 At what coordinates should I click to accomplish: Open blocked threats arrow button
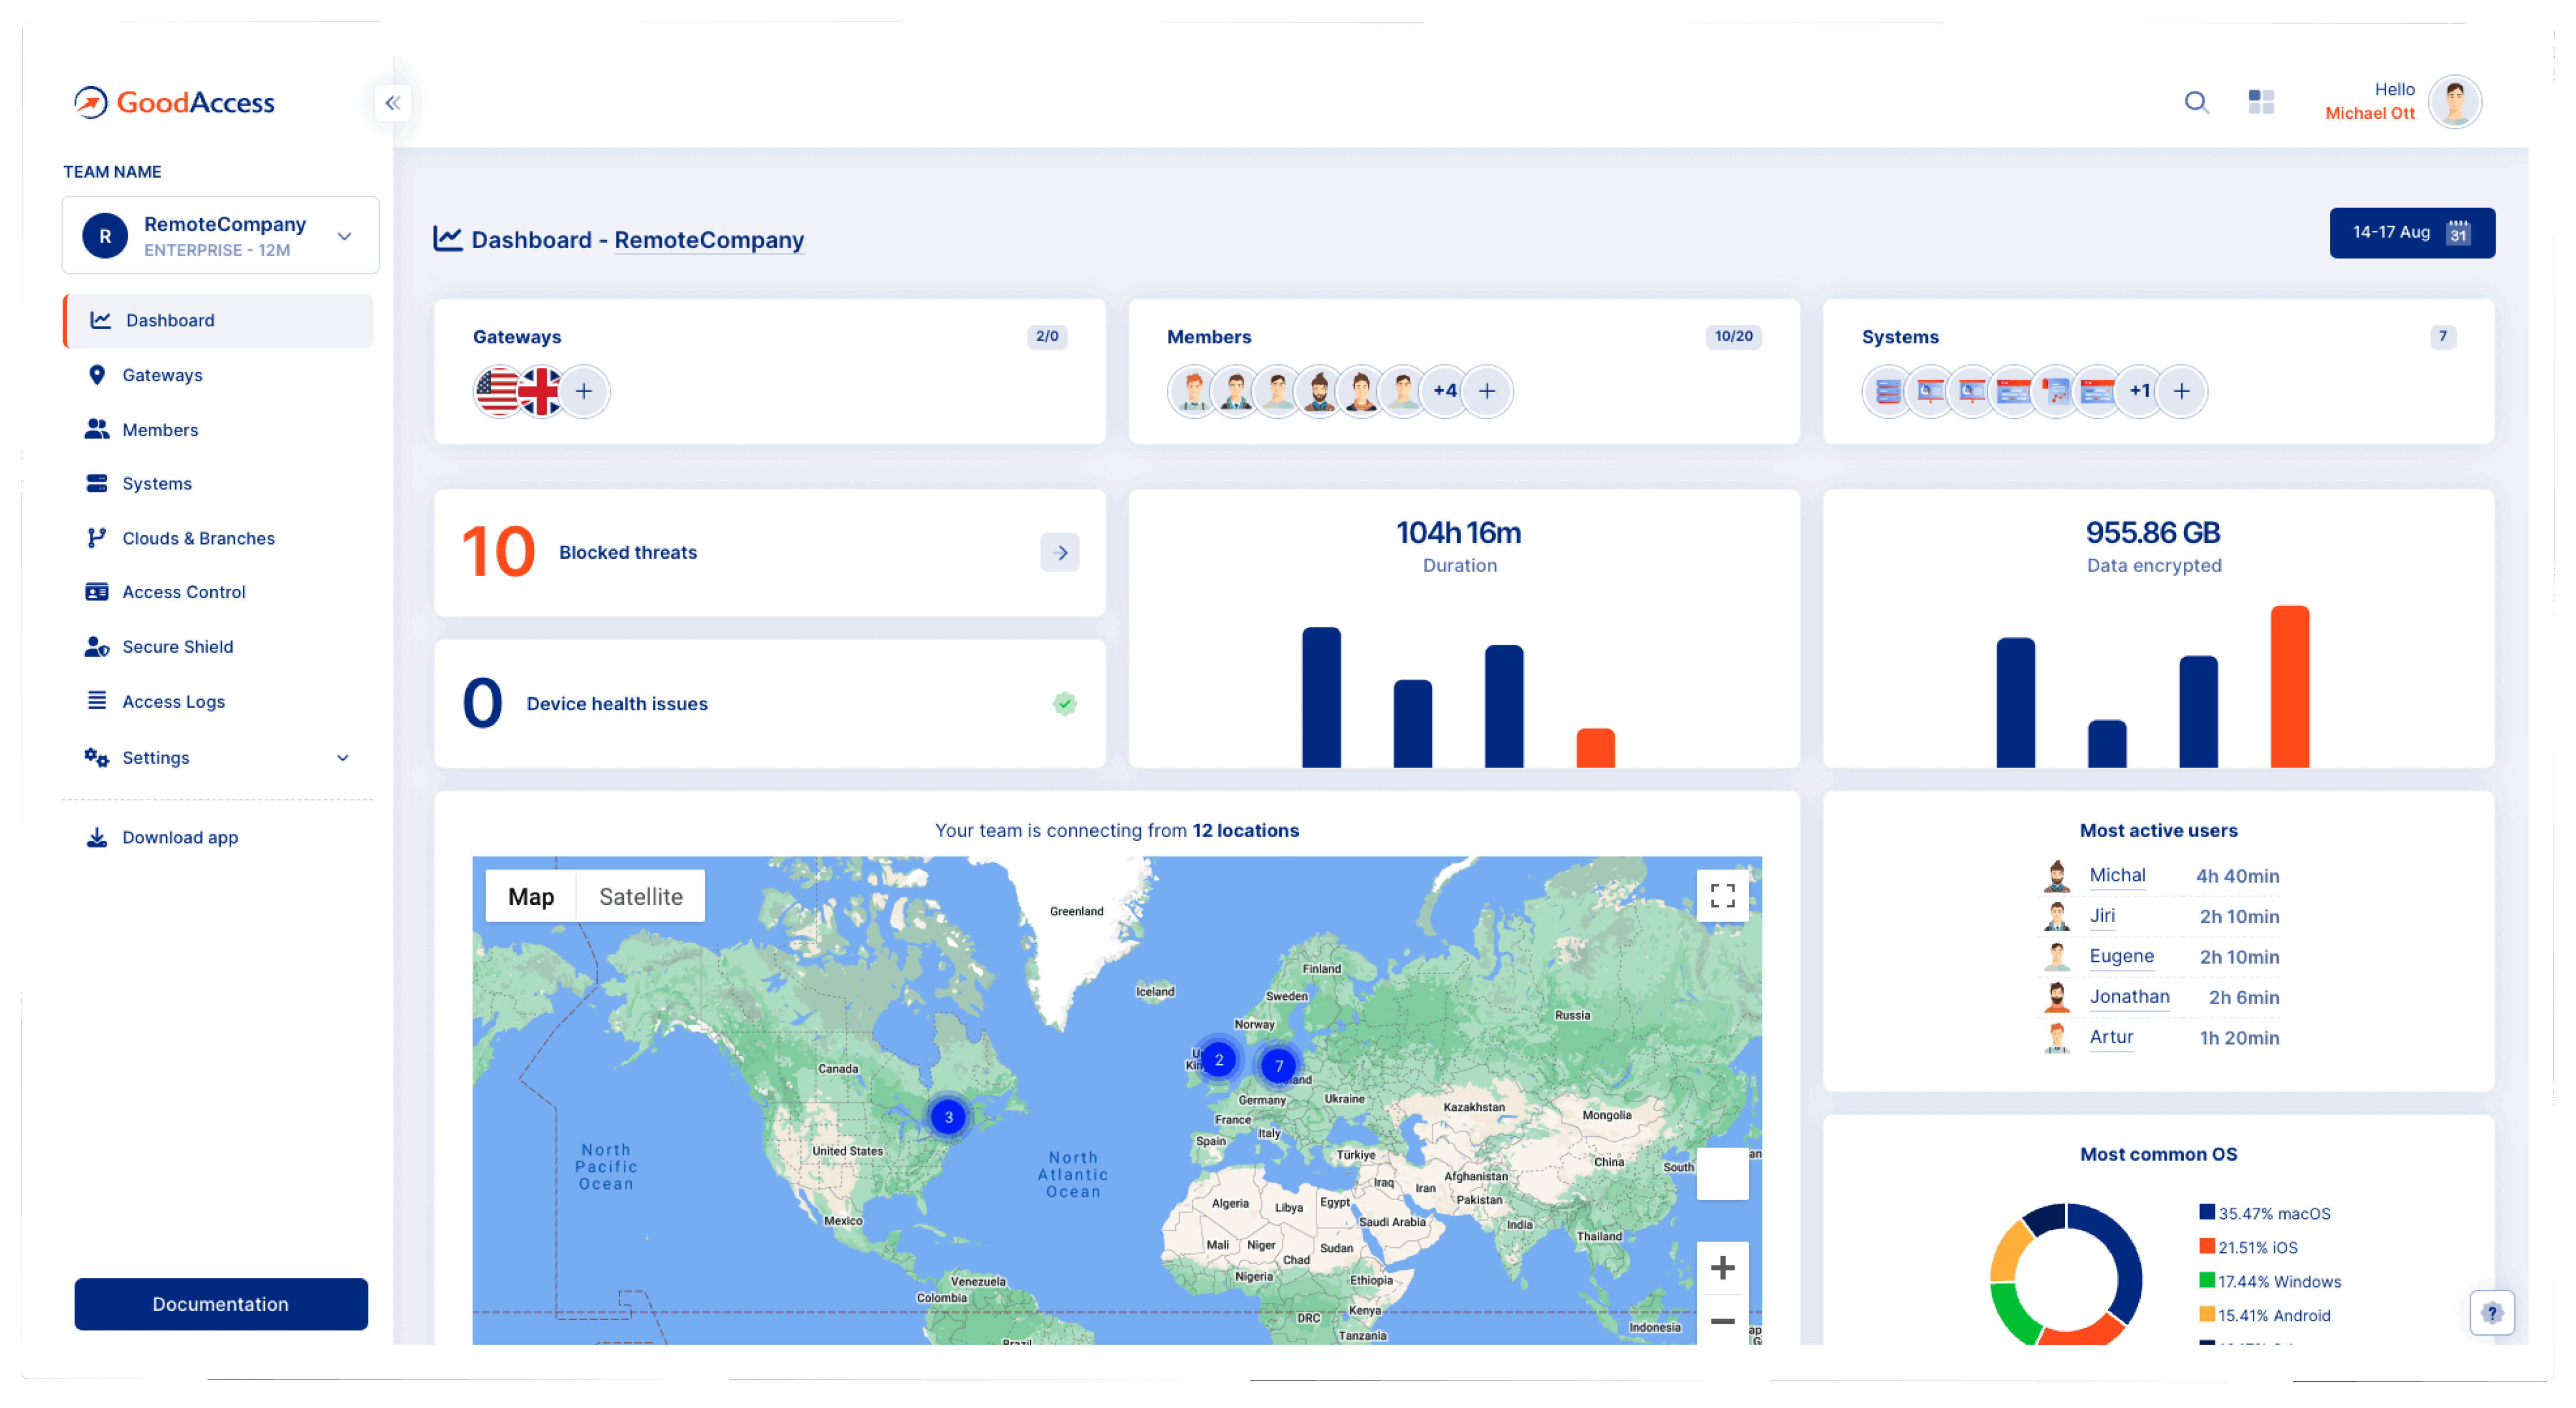click(x=1060, y=552)
